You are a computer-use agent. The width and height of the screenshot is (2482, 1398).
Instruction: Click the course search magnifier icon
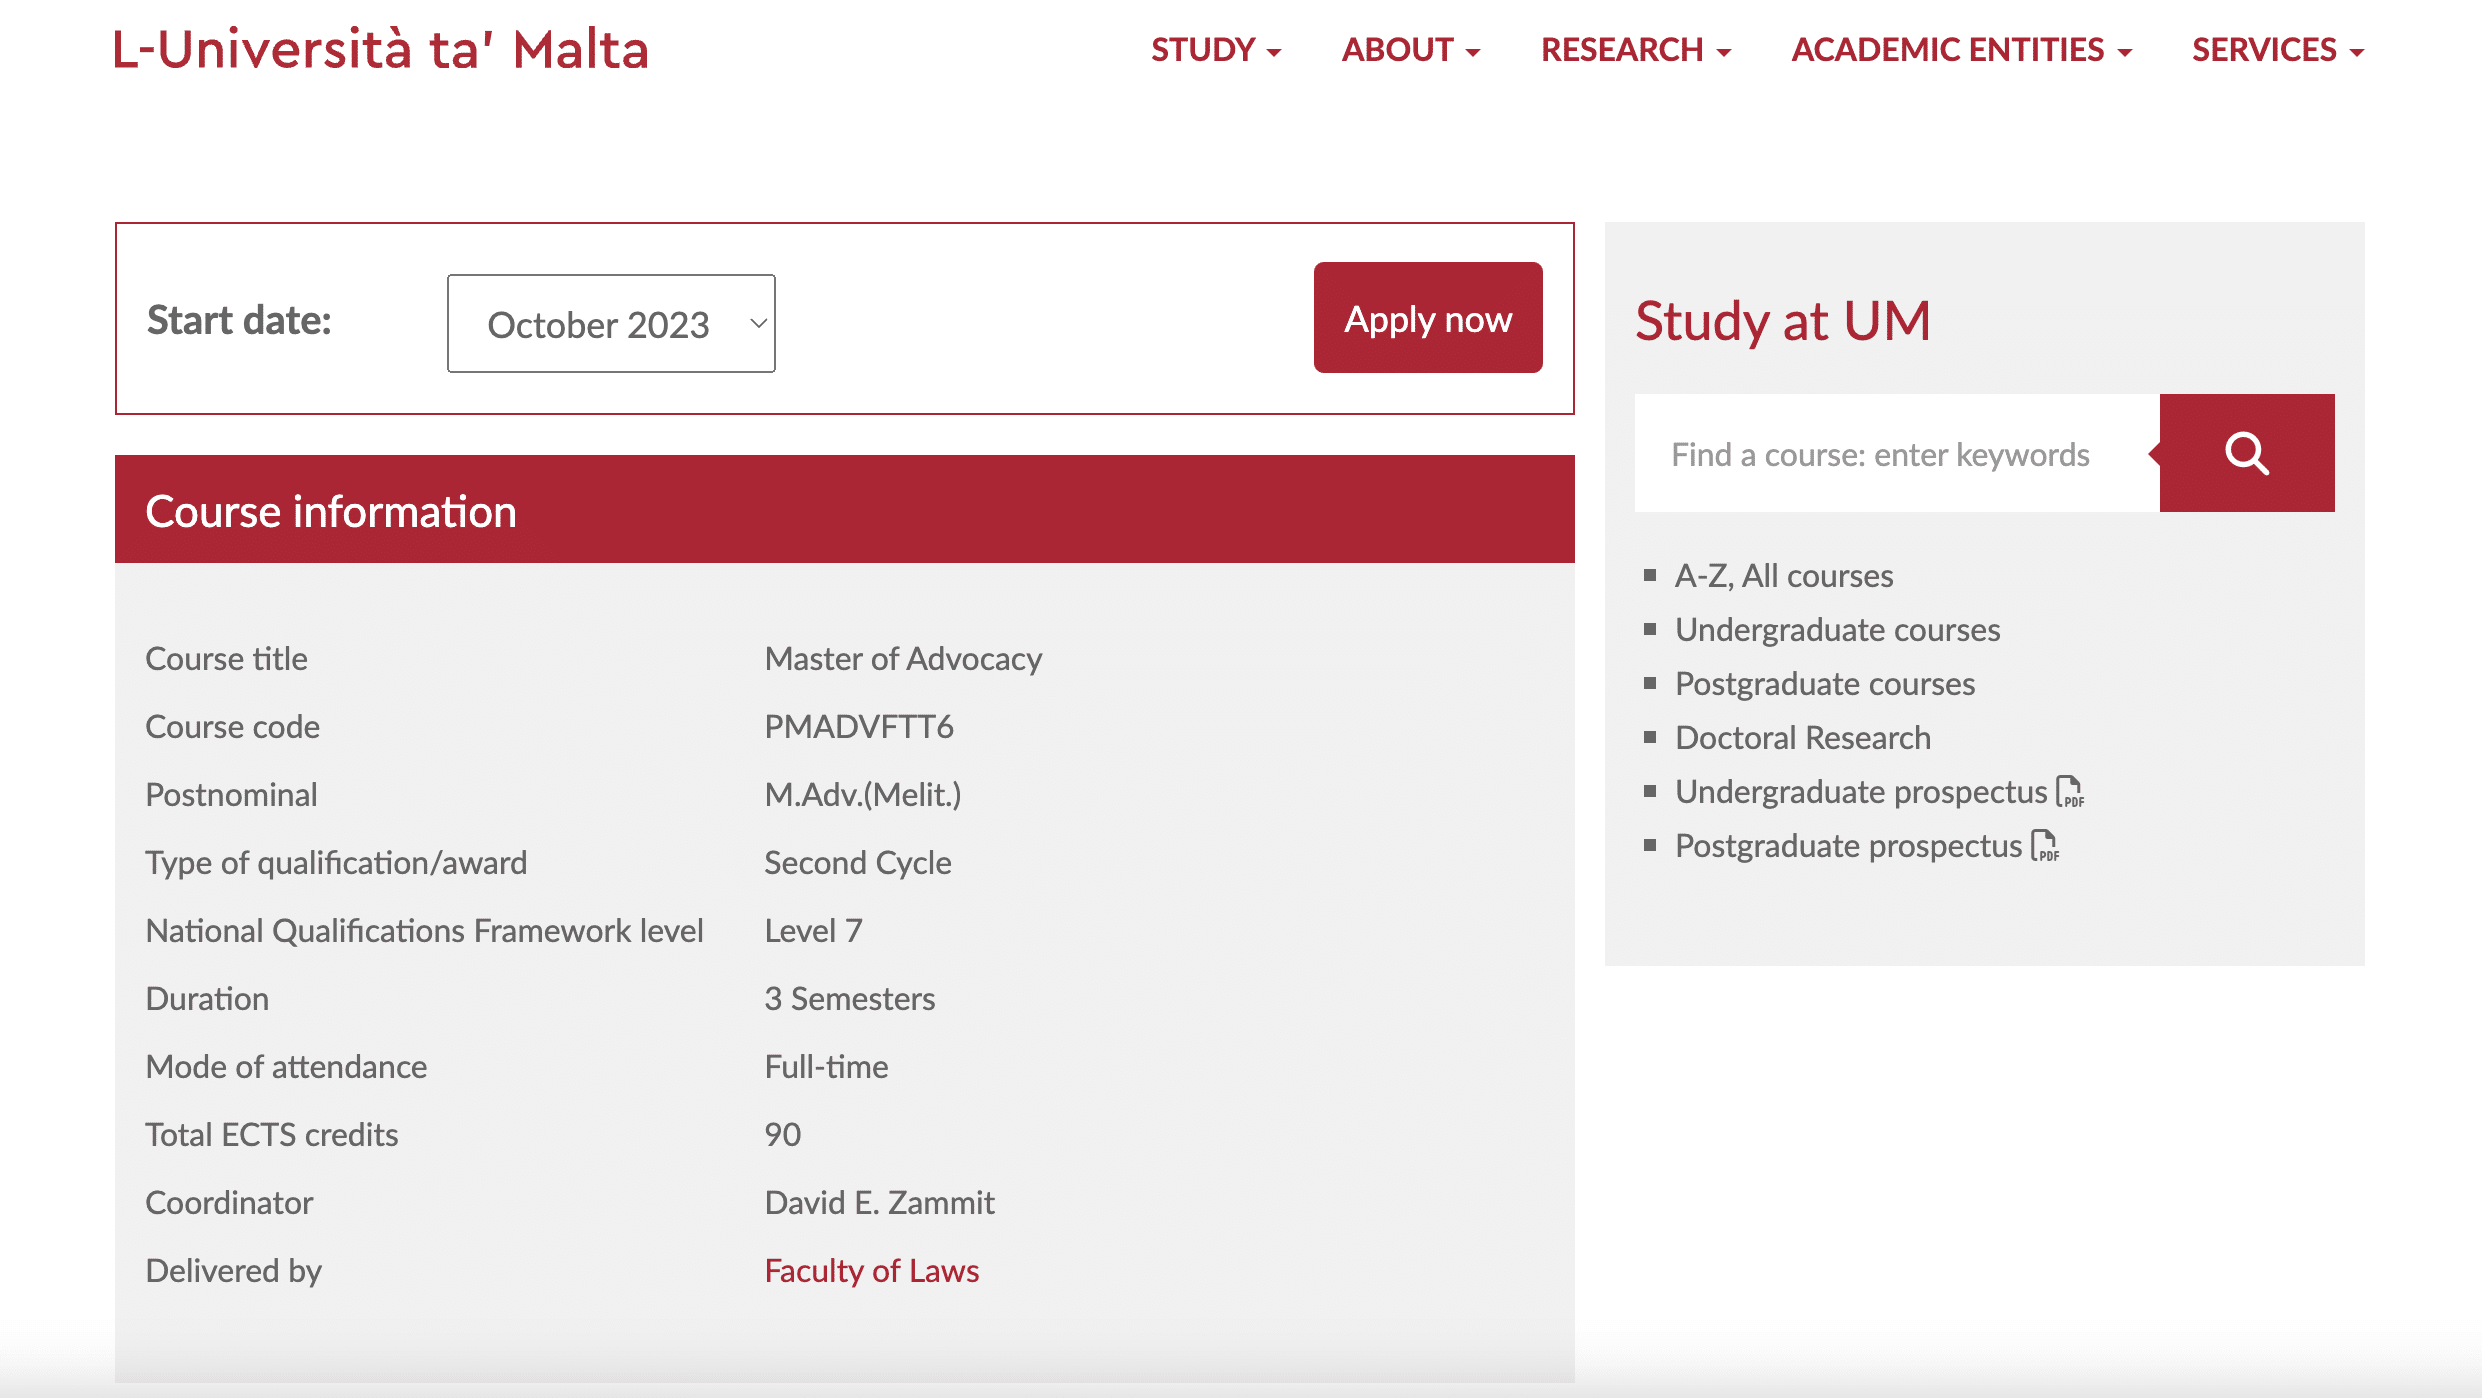coord(2246,453)
